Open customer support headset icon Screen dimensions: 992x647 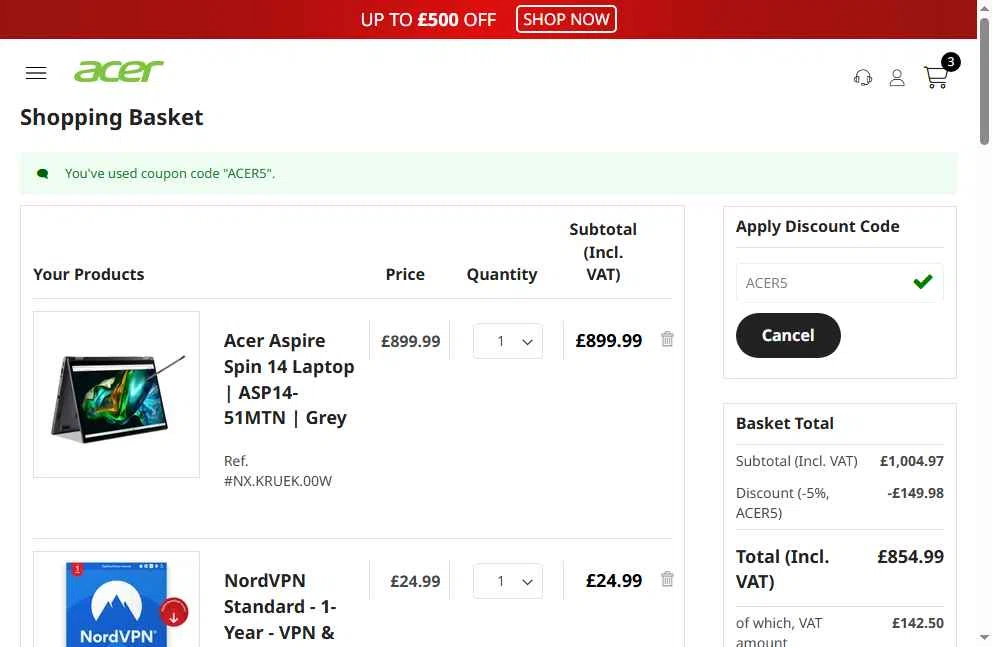tap(863, 78)
